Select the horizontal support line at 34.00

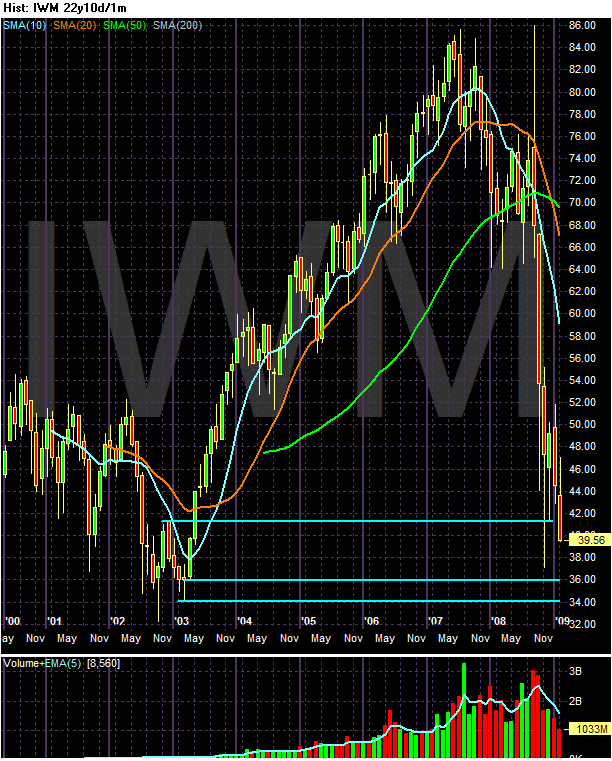(369, 601)
